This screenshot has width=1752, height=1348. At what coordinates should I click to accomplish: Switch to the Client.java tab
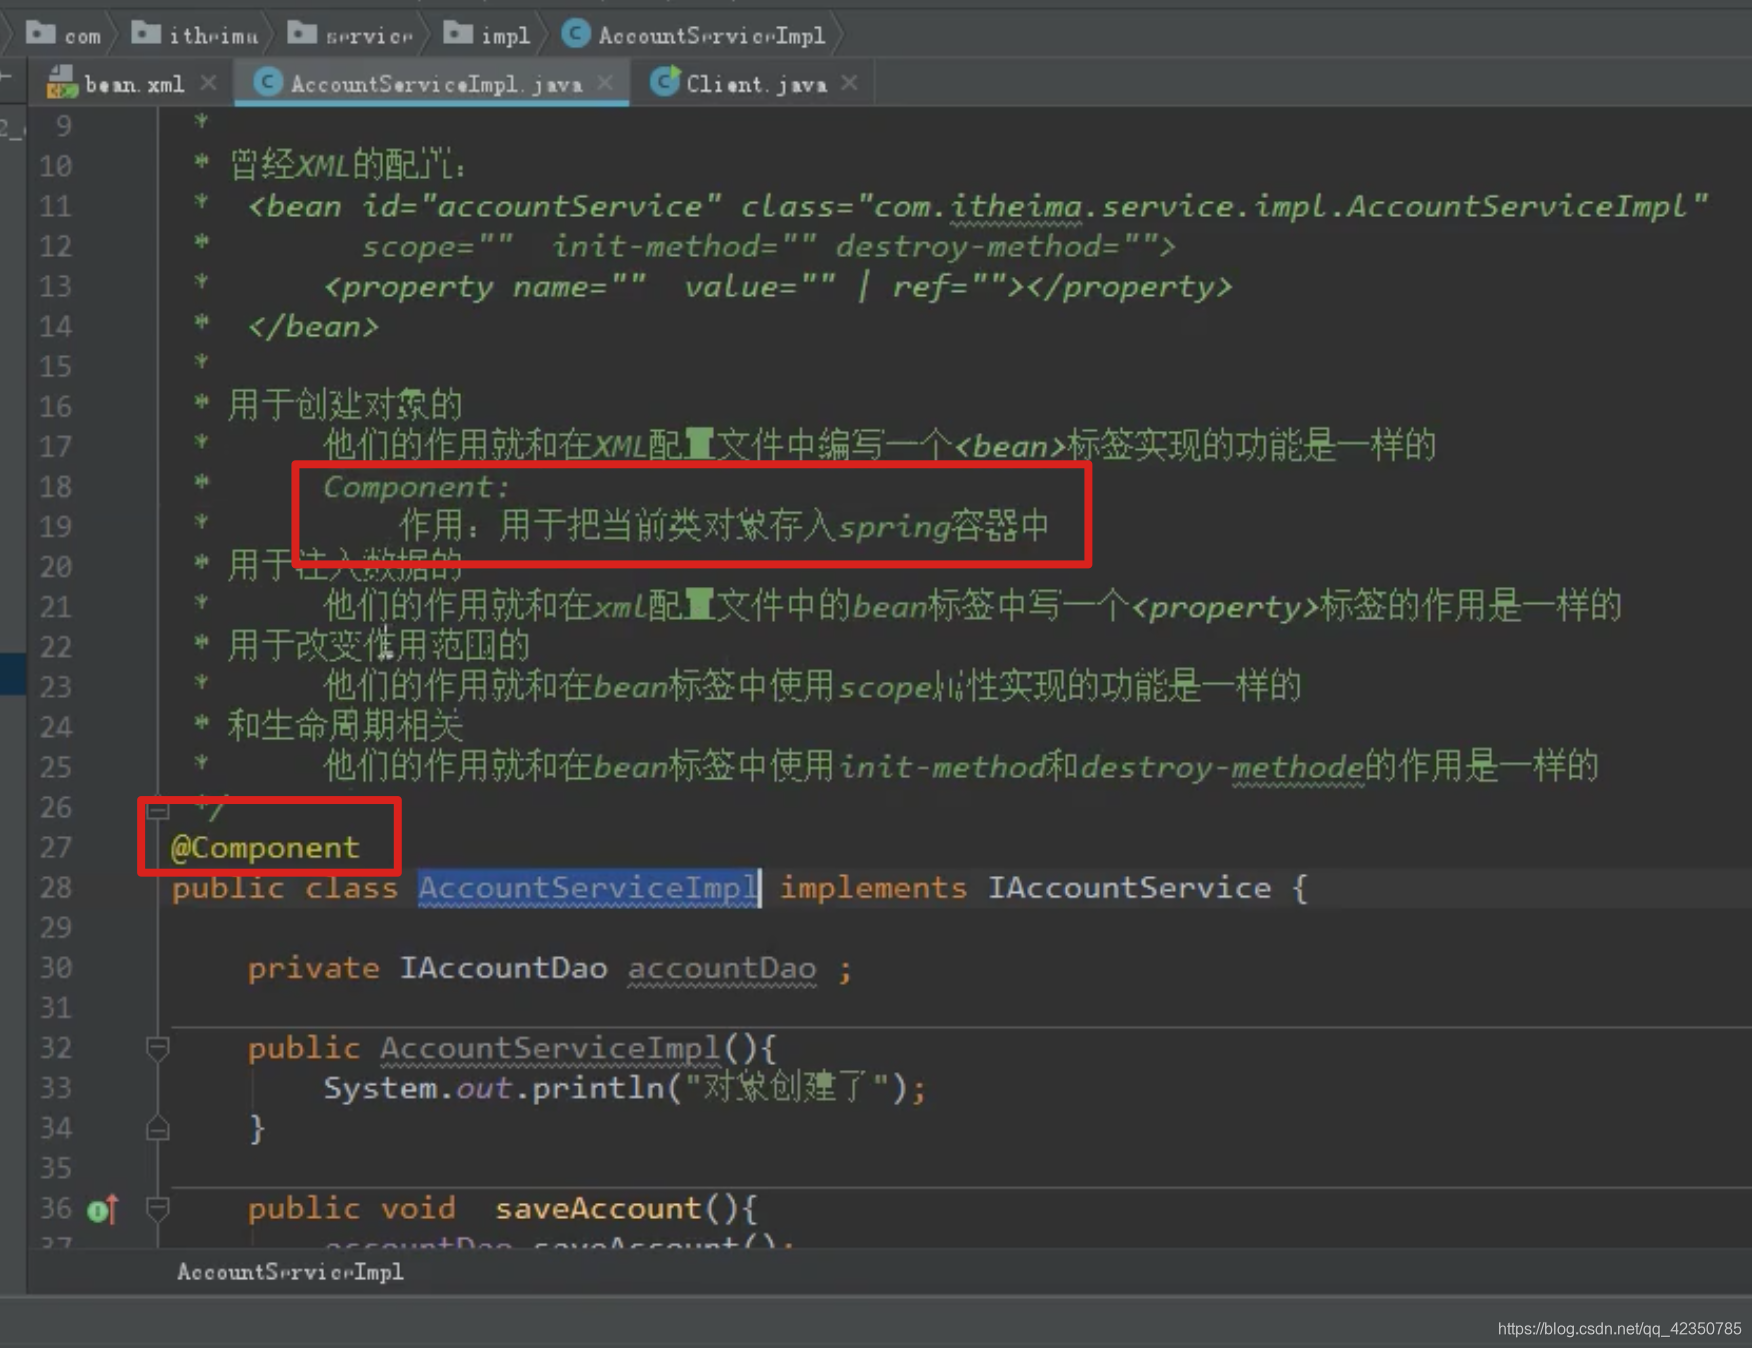pos(756,84)
